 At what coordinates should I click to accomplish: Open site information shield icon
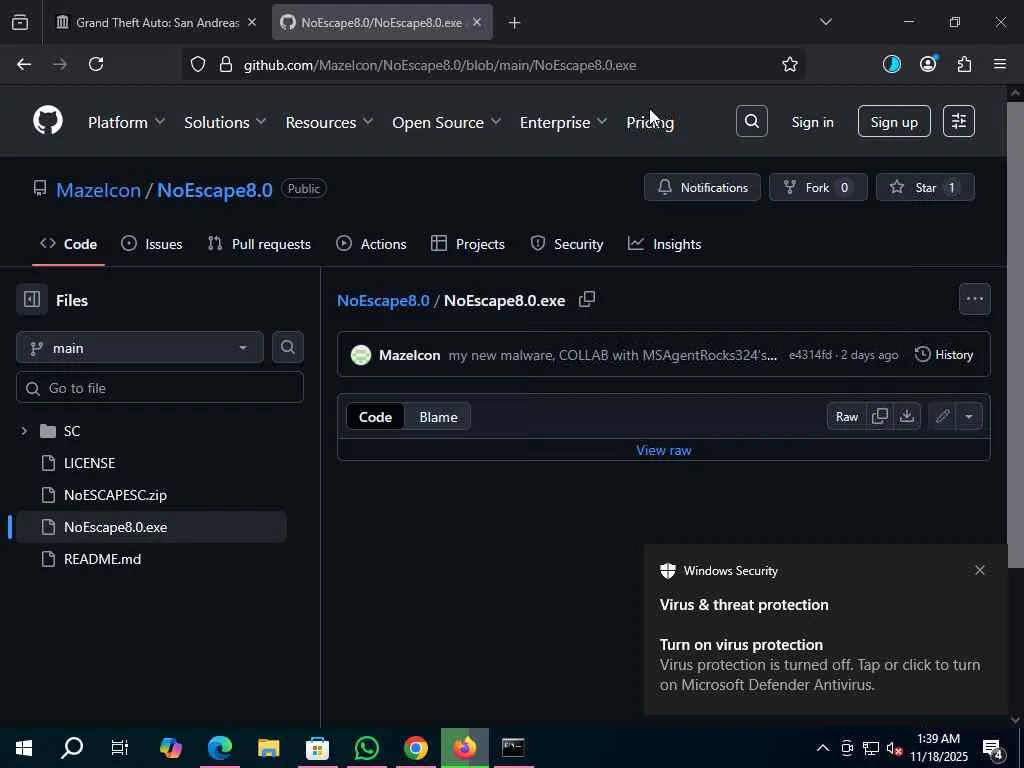[x=198, y=65]
